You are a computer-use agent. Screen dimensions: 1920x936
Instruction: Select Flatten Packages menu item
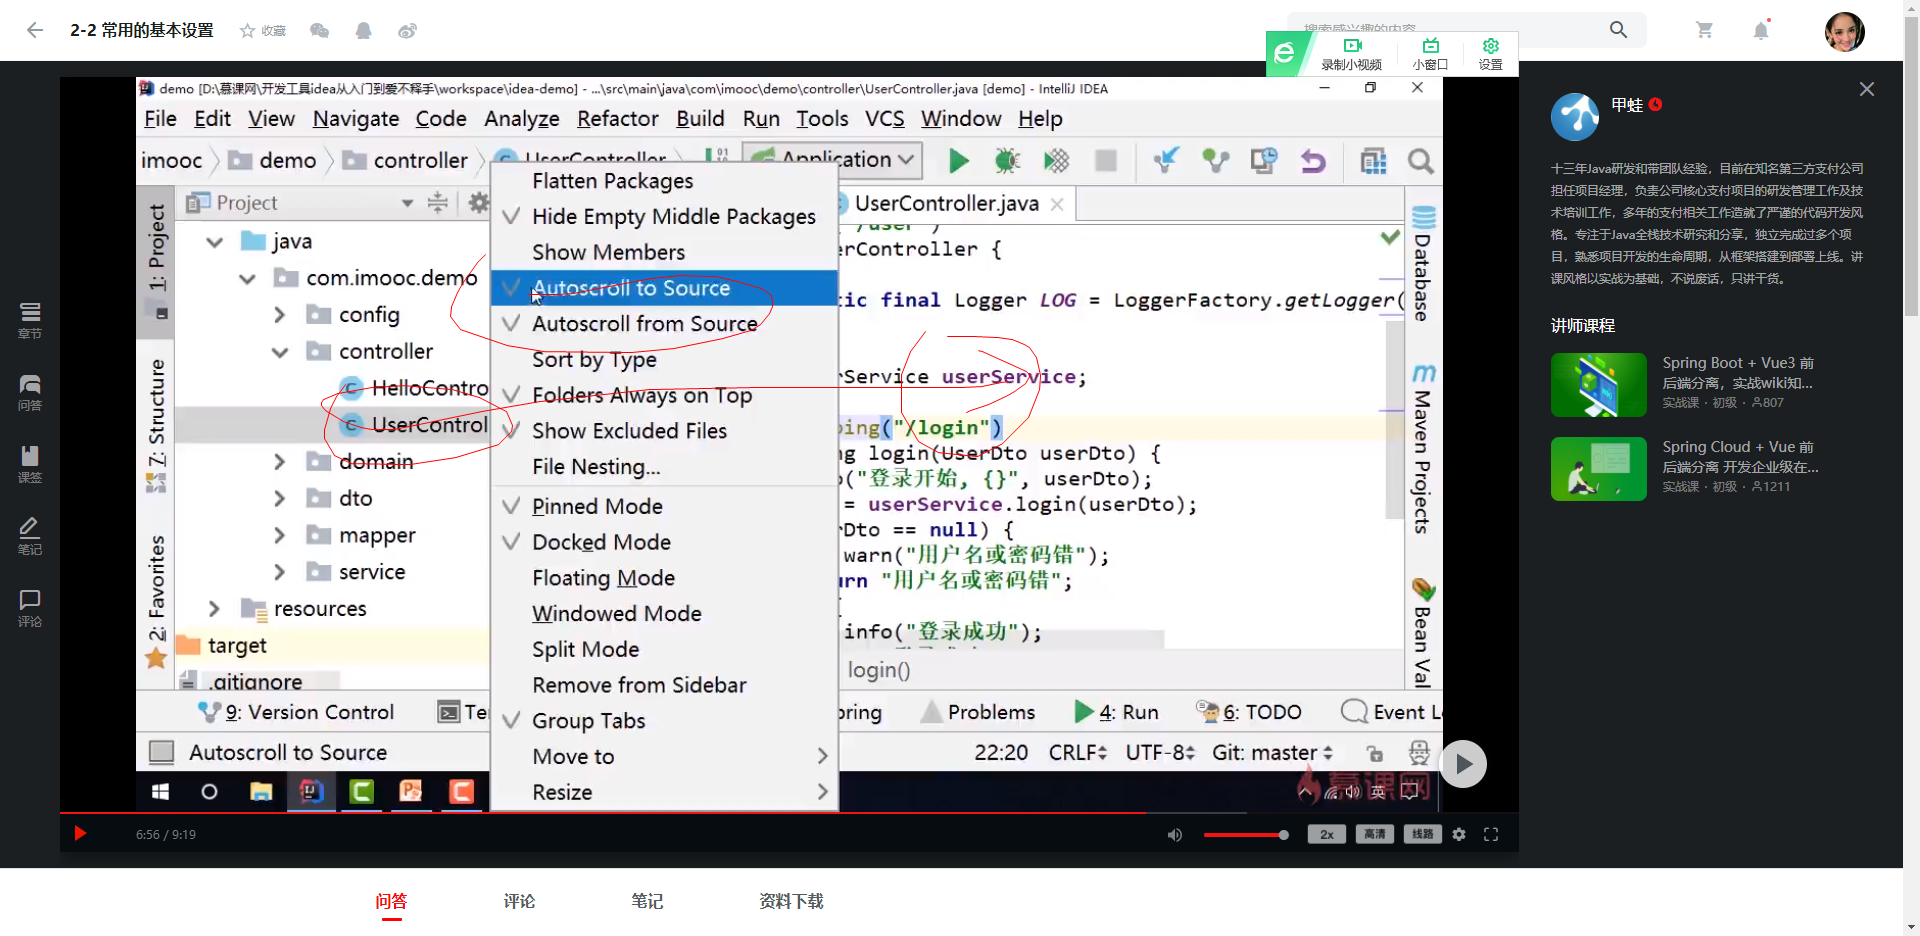click(x=664, y=181)
